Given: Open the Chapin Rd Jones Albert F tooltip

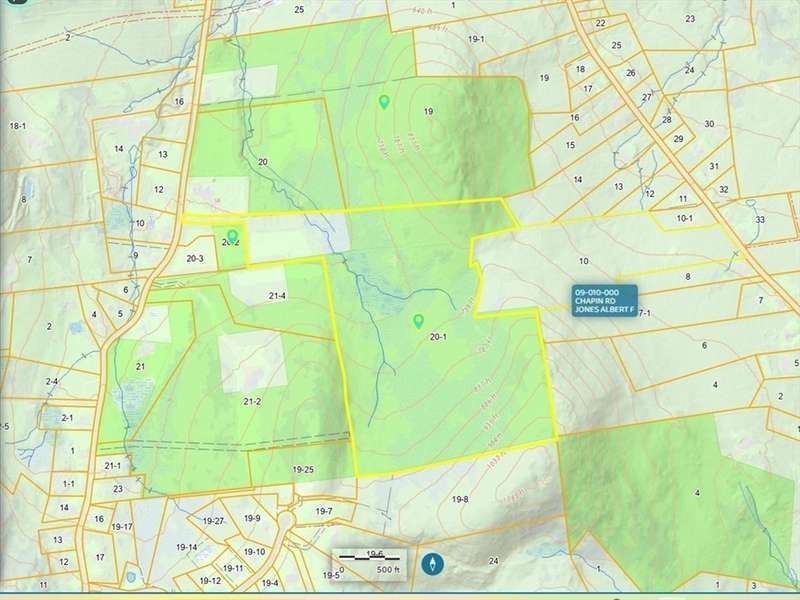Looking at the screenshot, I should click(603, 301).
